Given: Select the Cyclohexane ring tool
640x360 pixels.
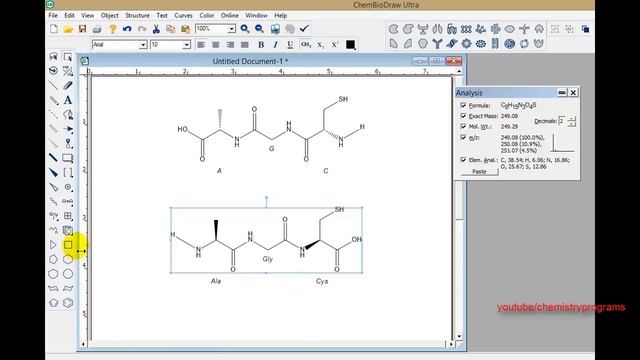Looking at the screenshot, I should [68, 259].
